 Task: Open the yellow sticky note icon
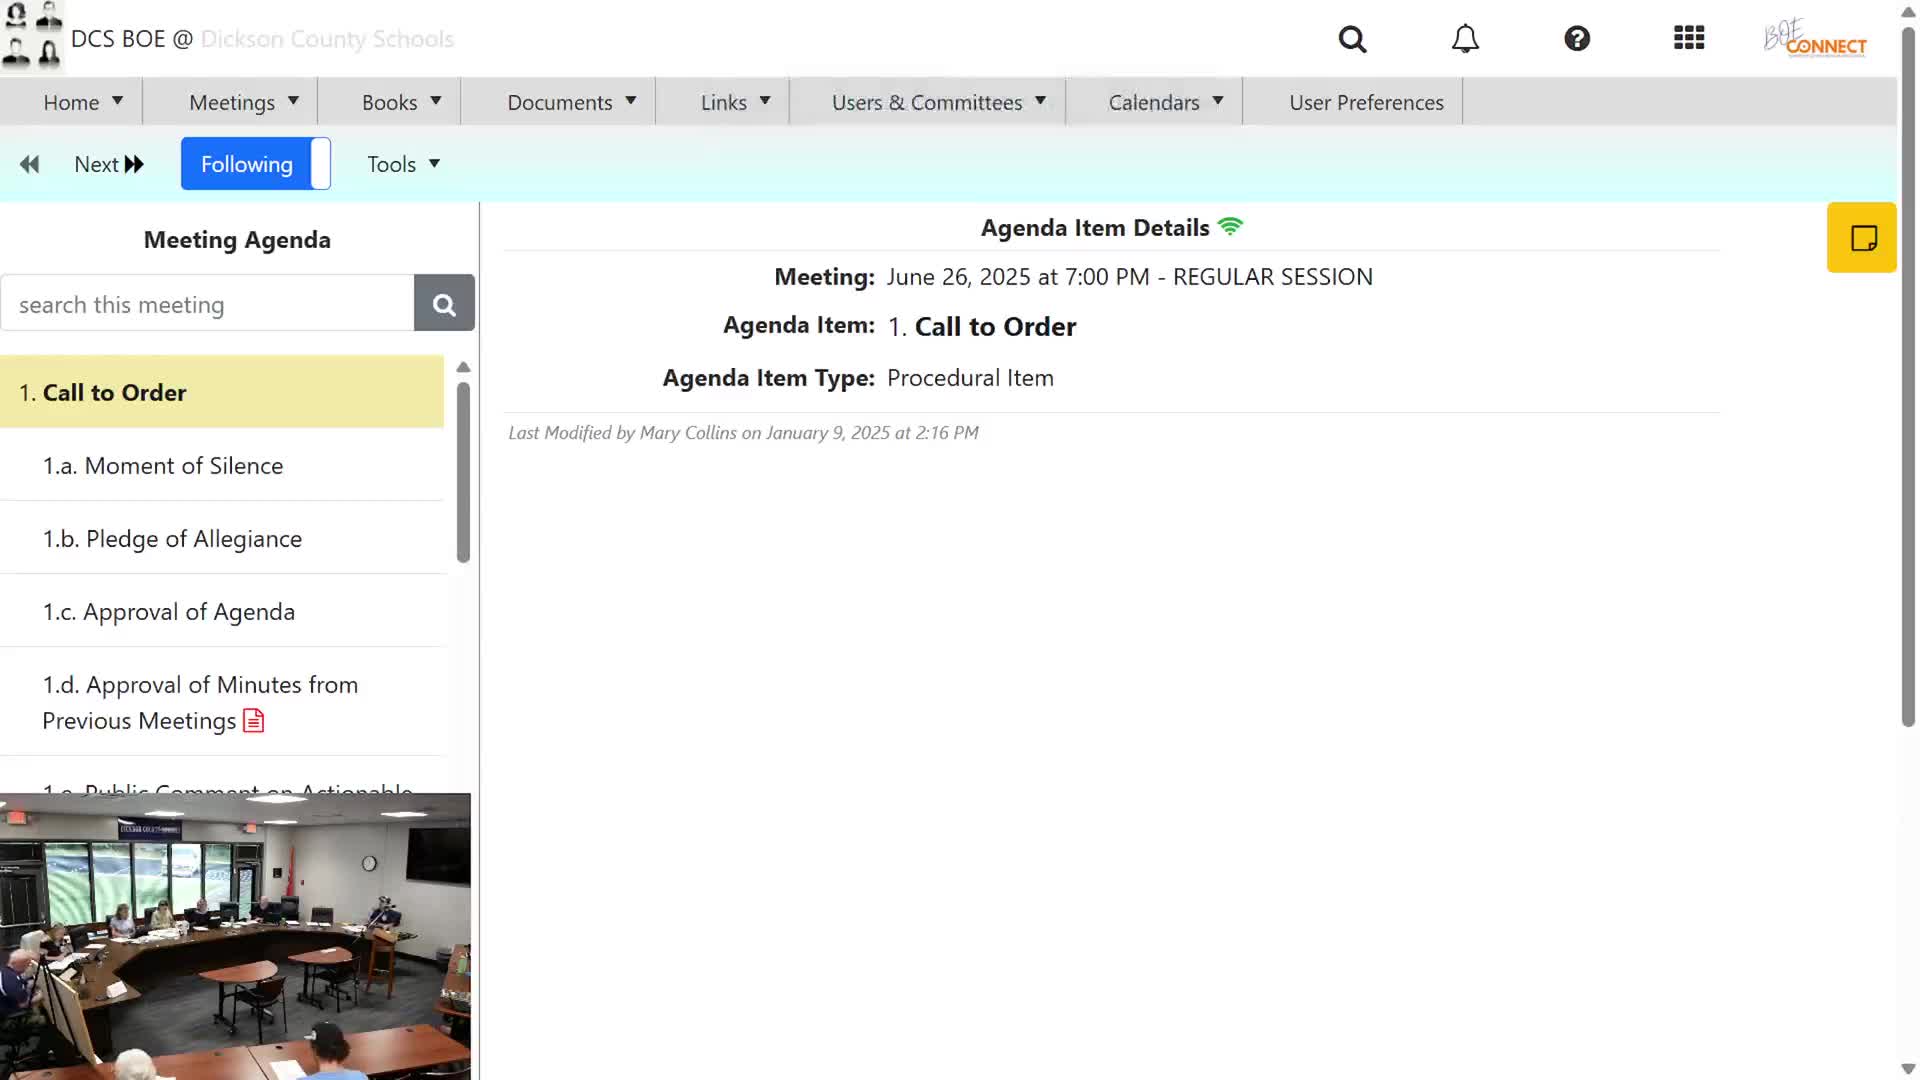pos(1862,238)
